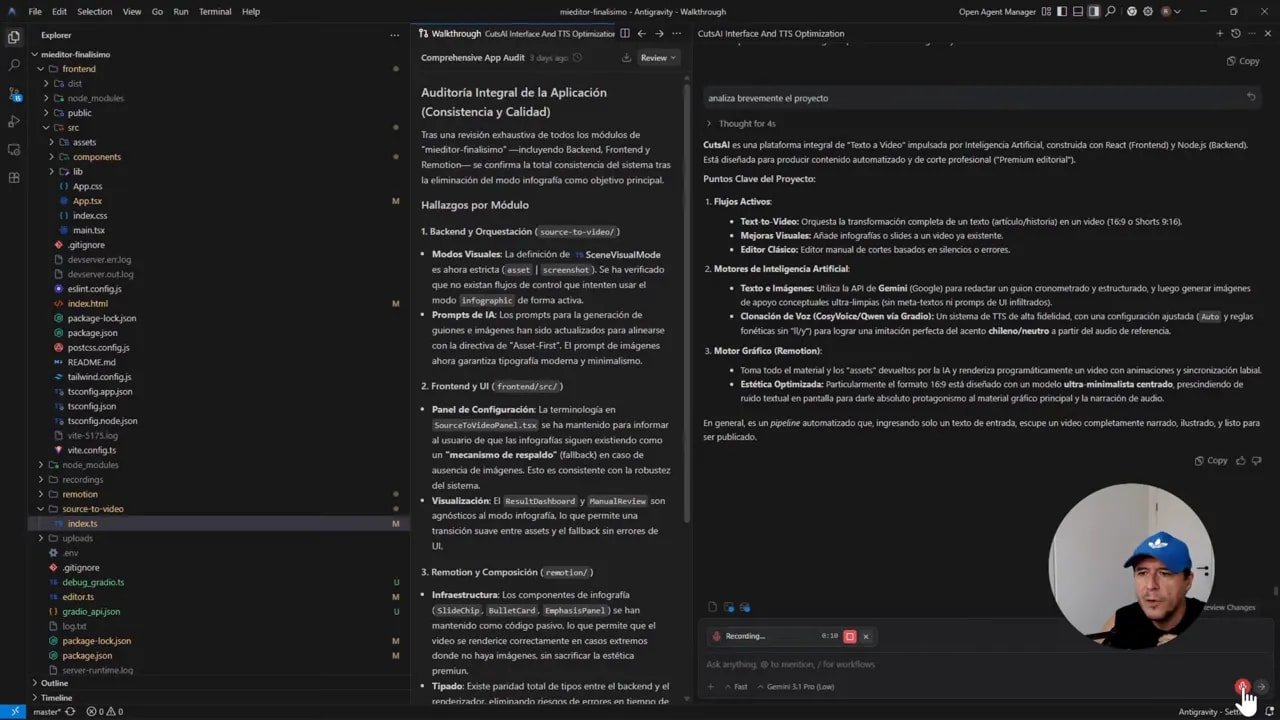Image resolution: width=1280 pixels, height=720 pixels.
Task: Open the Run menu
Action: click(181, 11)
